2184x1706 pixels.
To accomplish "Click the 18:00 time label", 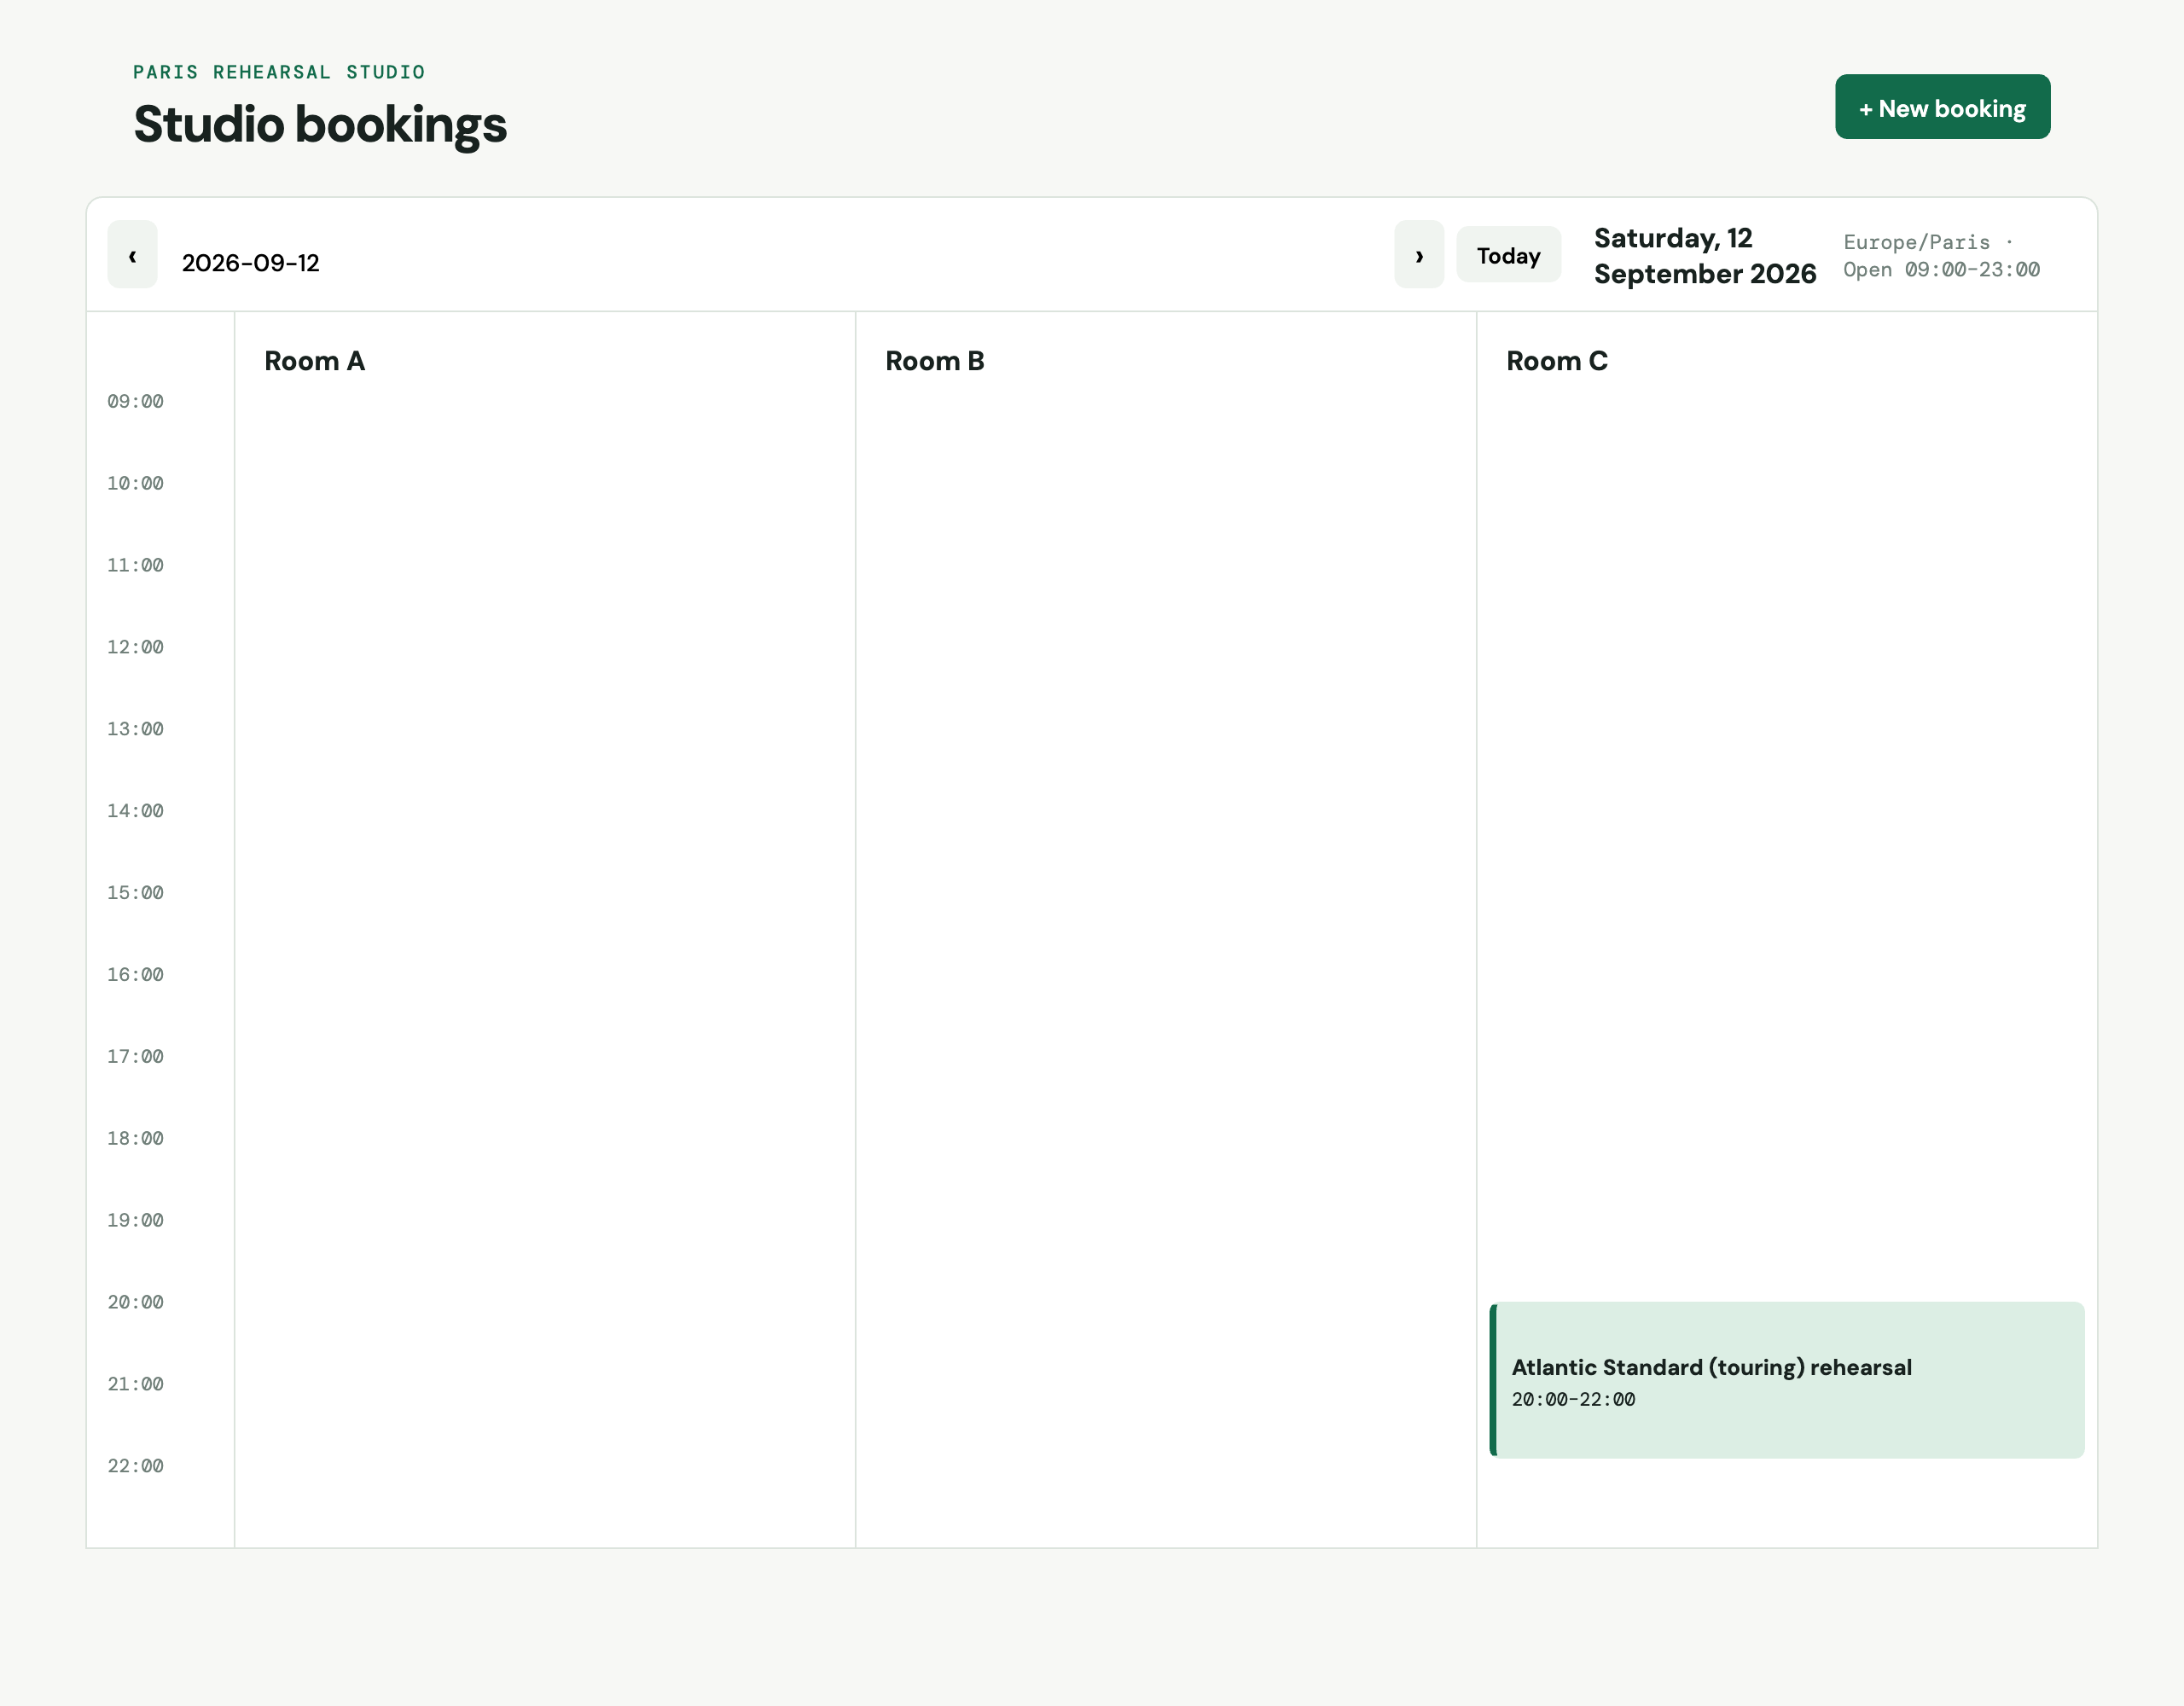I will [x=135, y=1139].
